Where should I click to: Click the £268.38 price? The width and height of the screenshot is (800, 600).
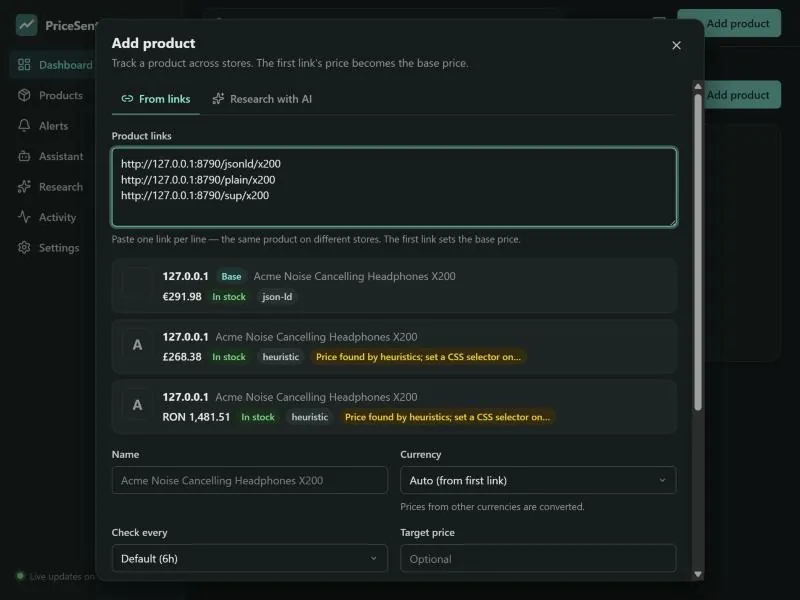point(182,357)
